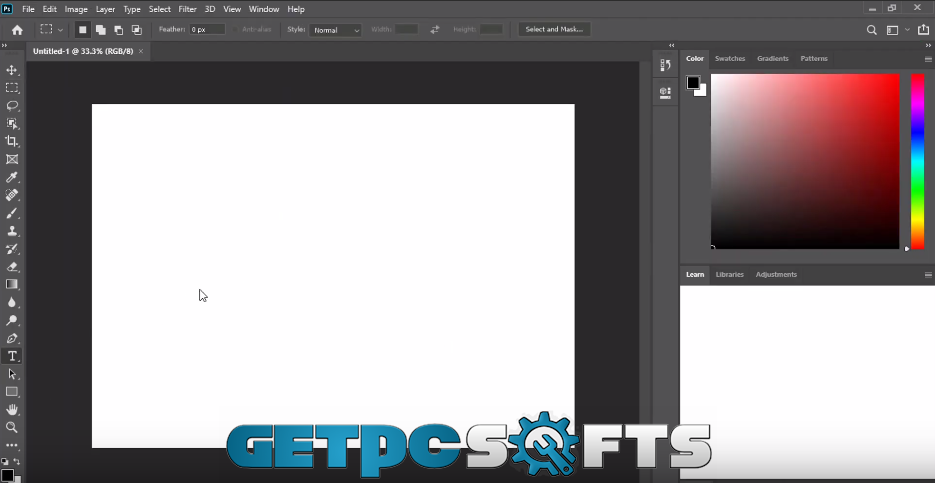
Task: Click the toolbar foreground color swatch
Action: (x=7, y=475)
